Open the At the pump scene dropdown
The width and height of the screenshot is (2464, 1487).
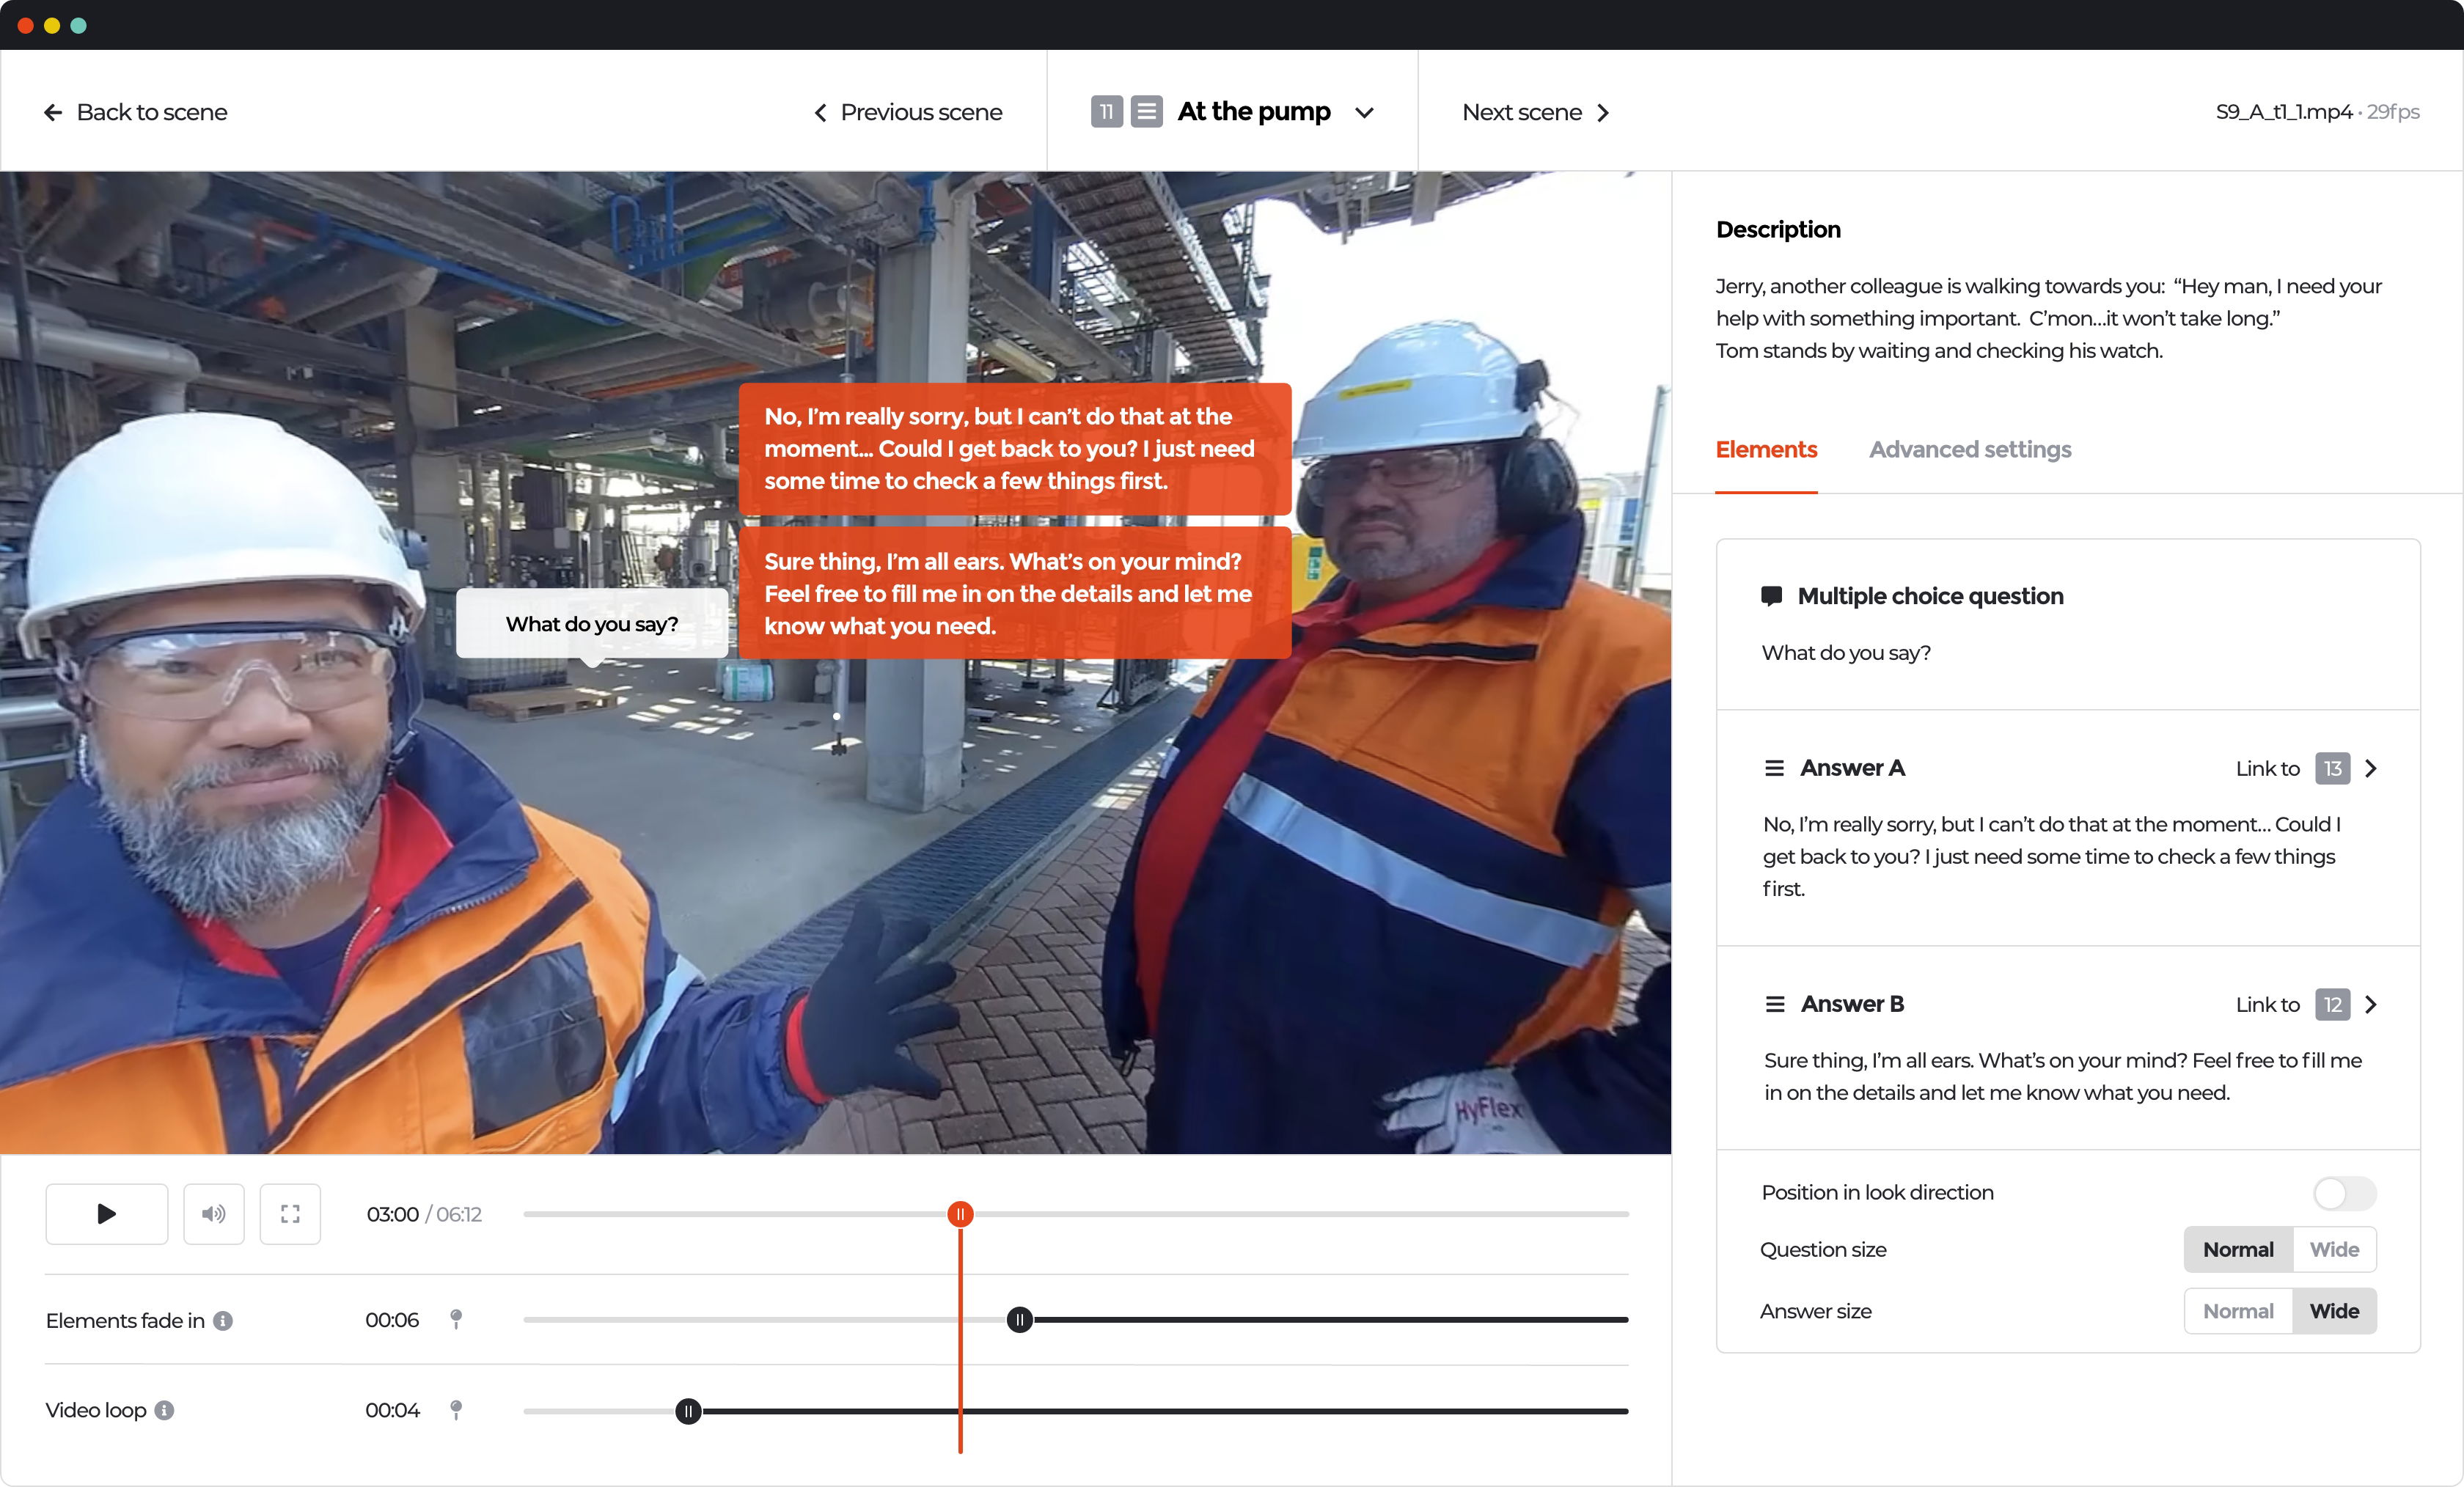[x=1364, y=112]
